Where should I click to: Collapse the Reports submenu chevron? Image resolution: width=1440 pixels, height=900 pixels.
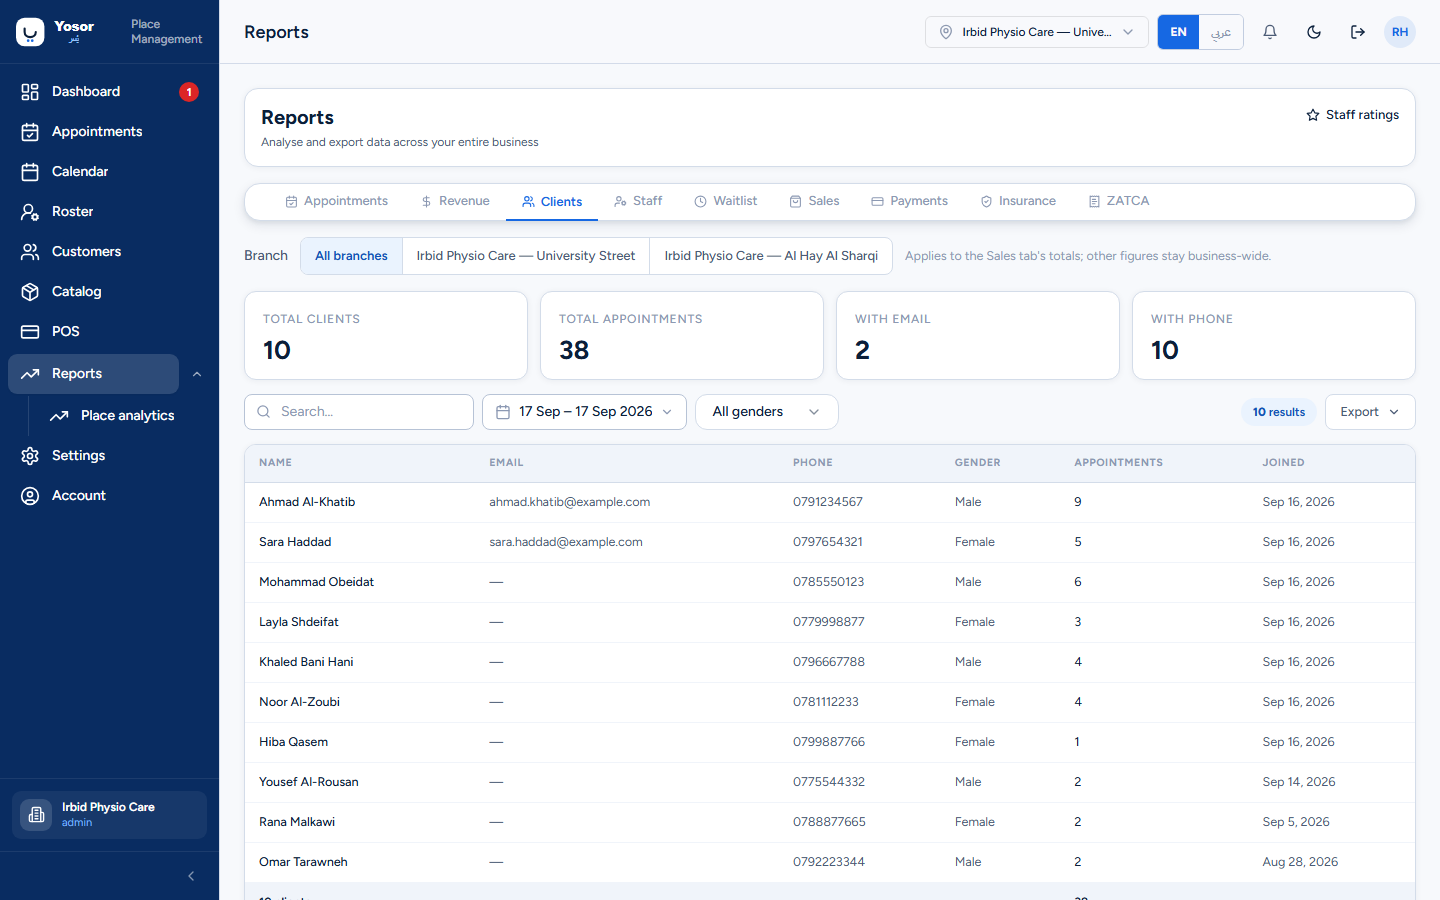[x=197, y=374]
